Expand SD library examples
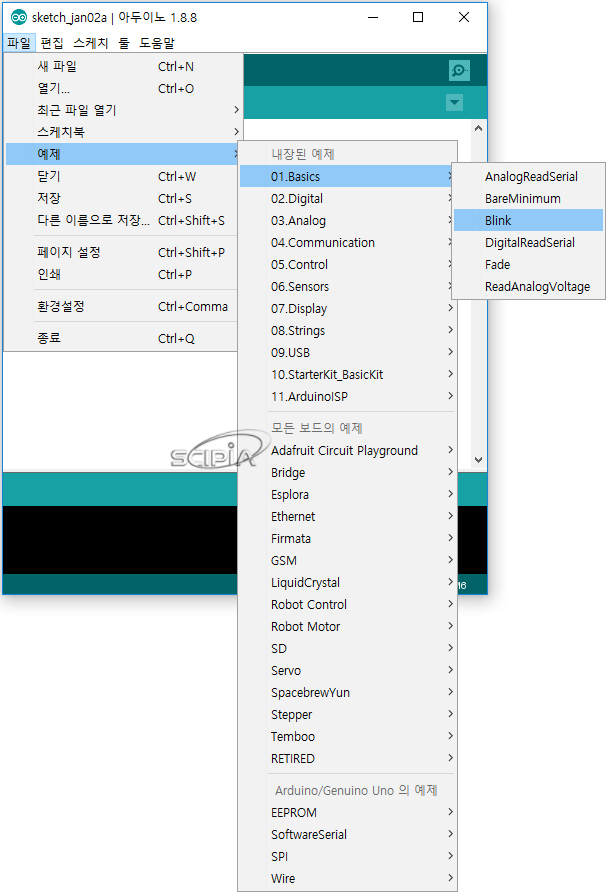This screenshot has width=606, height=892. point(348,649)
